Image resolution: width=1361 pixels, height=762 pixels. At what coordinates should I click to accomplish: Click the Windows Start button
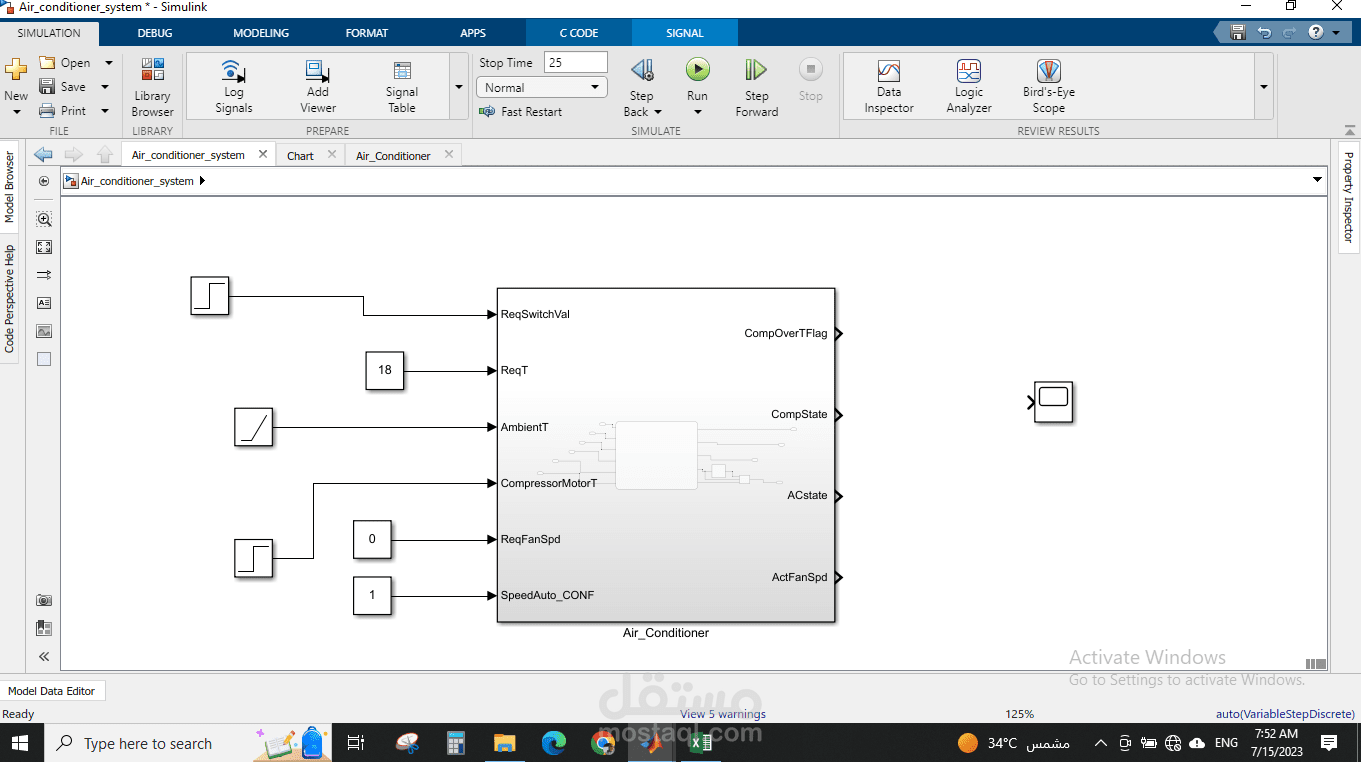[x=20, y=743]
